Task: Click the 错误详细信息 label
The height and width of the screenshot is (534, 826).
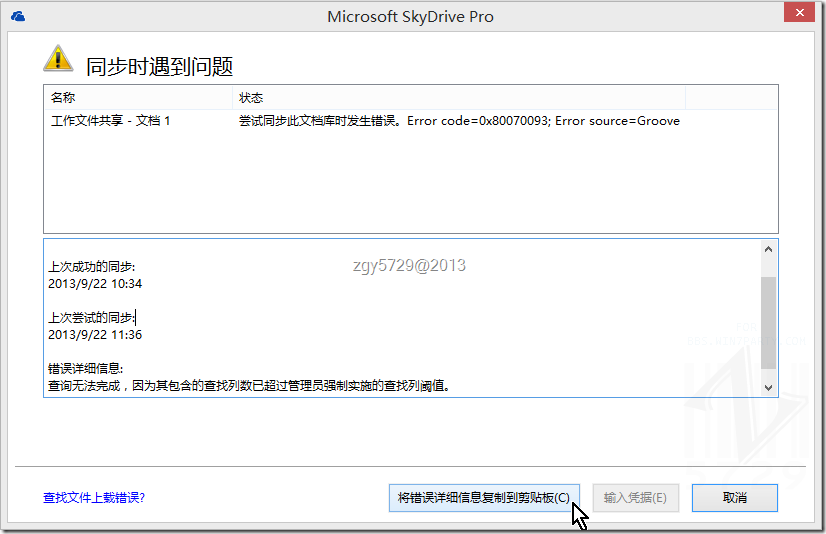Action: [85, 369]
